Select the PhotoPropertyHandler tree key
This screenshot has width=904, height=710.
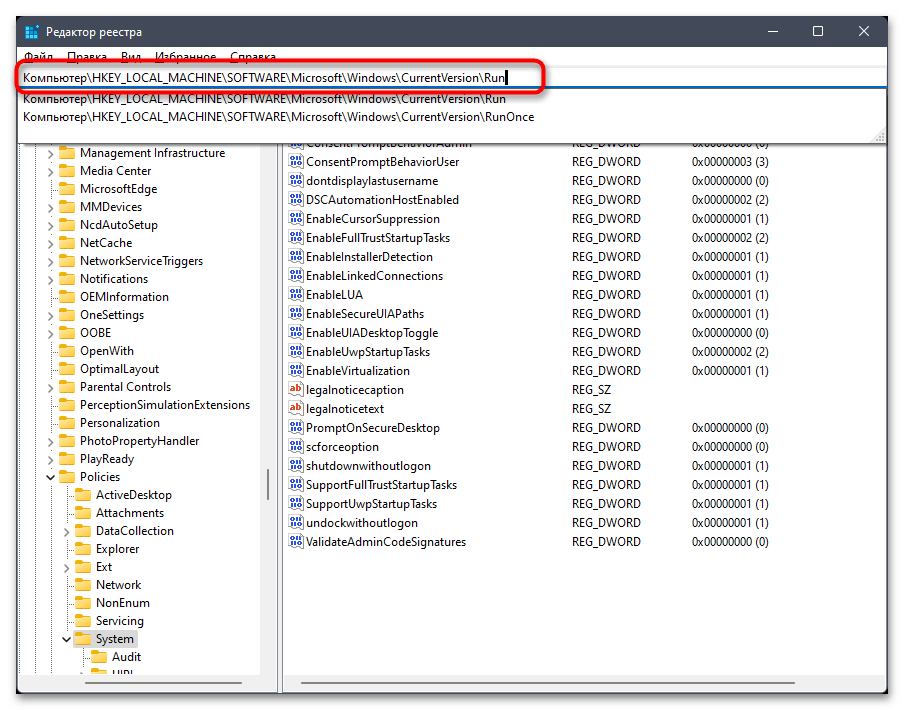pos(140,441)
